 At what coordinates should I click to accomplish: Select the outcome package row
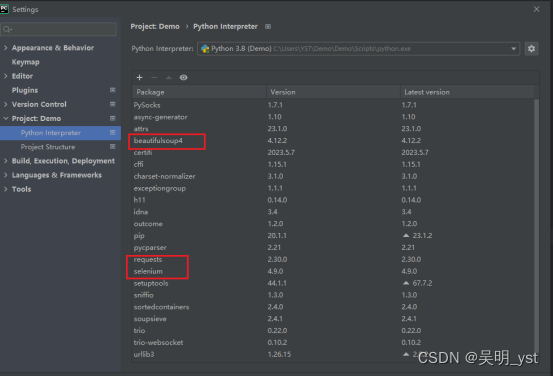click(333, 224)
